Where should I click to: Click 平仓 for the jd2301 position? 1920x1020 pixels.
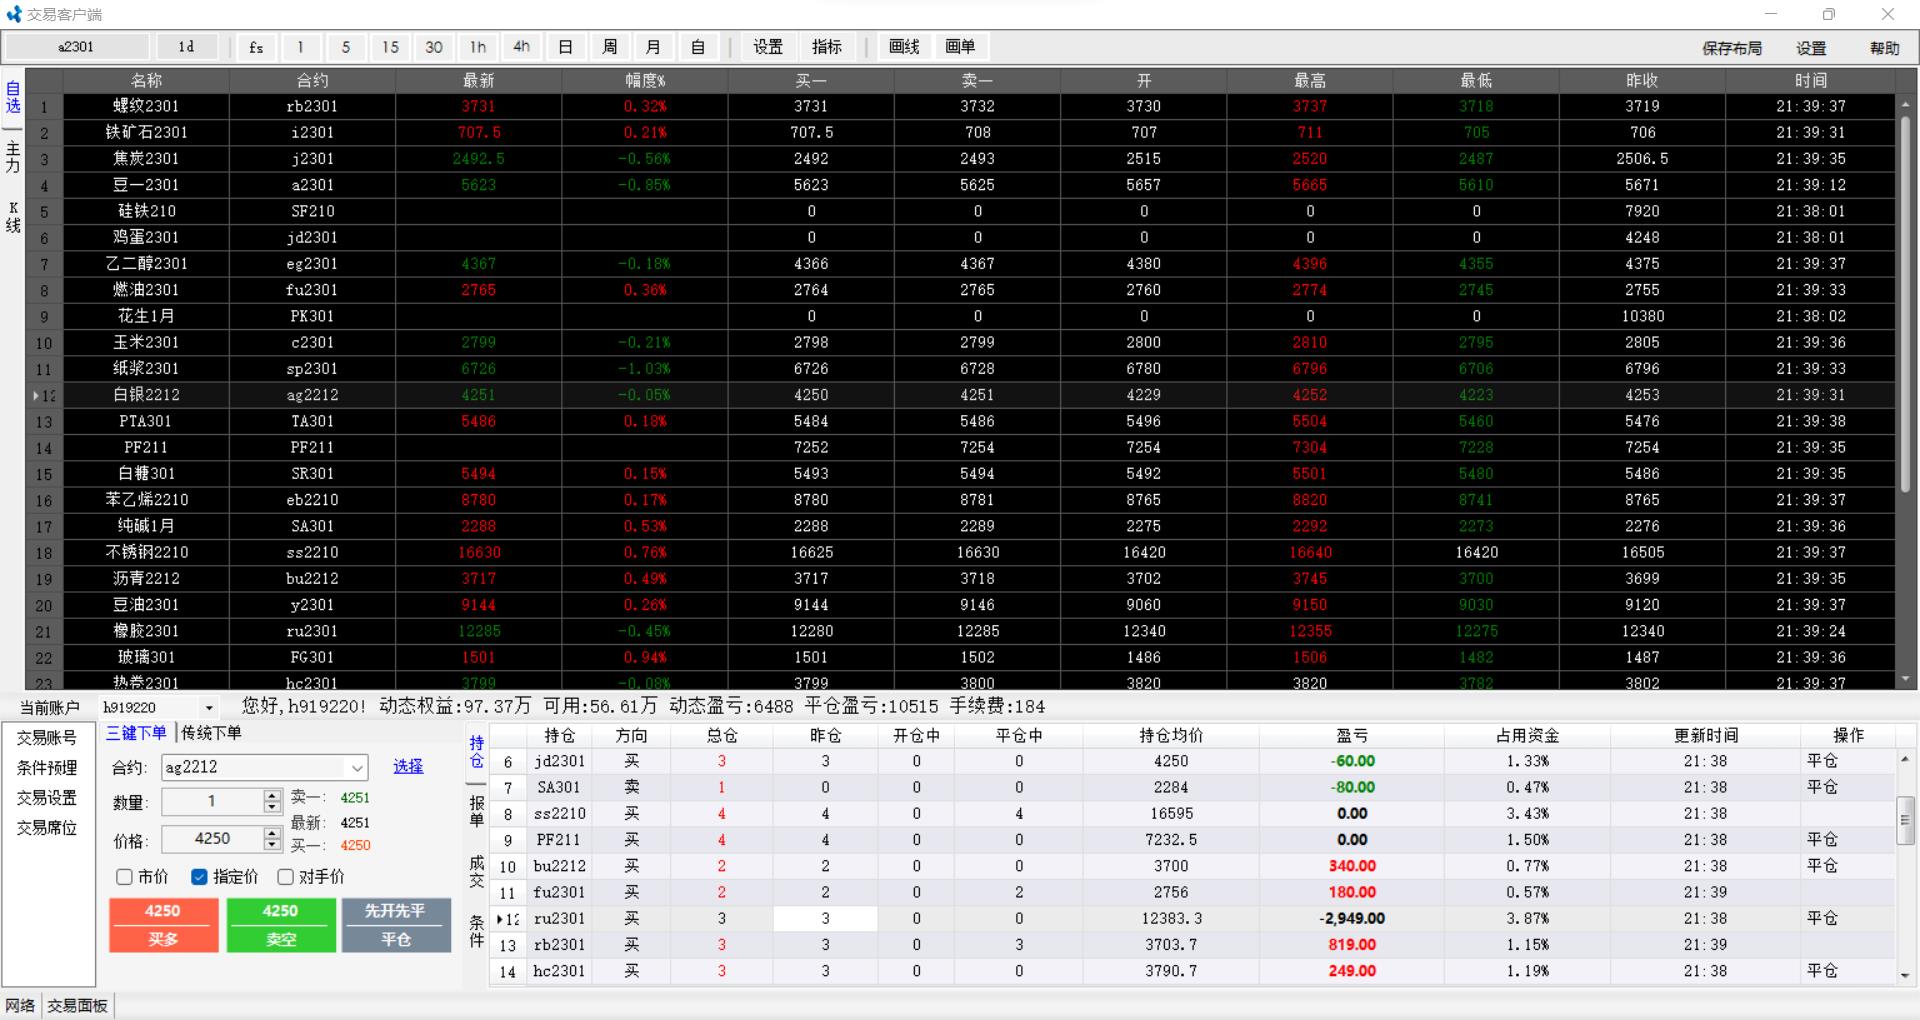pyautogui.click(x=1822, y=761)
